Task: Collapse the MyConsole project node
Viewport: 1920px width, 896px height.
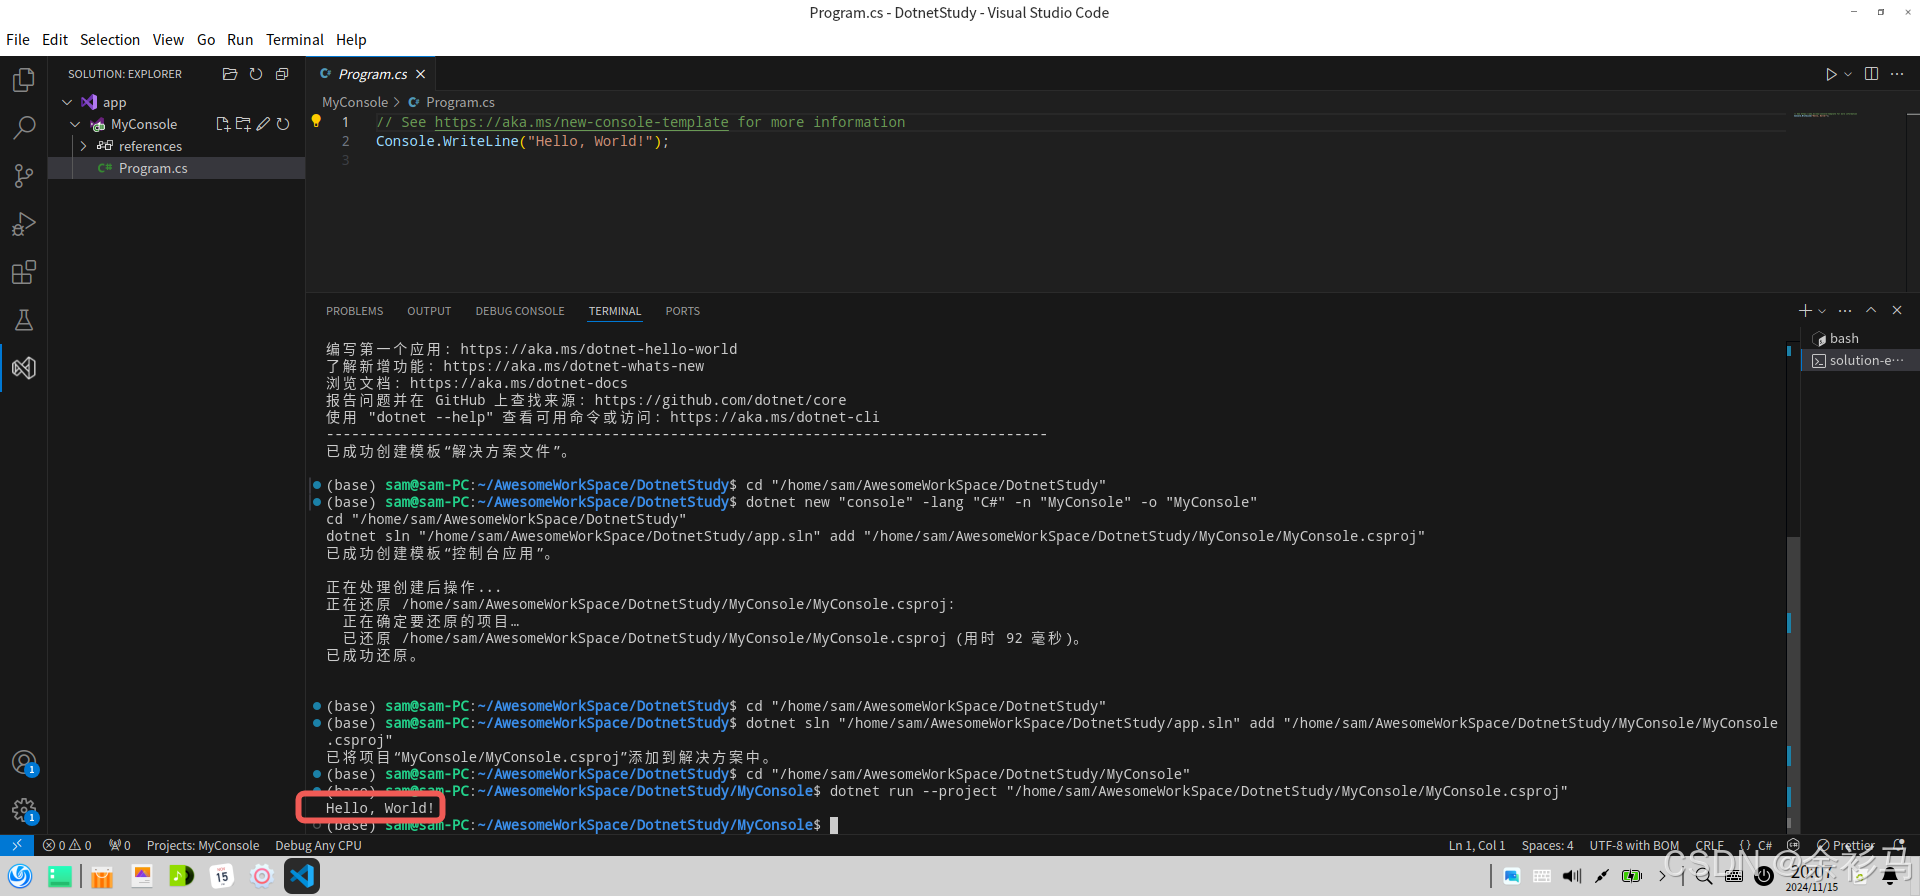Action: (x=75, y=124)
